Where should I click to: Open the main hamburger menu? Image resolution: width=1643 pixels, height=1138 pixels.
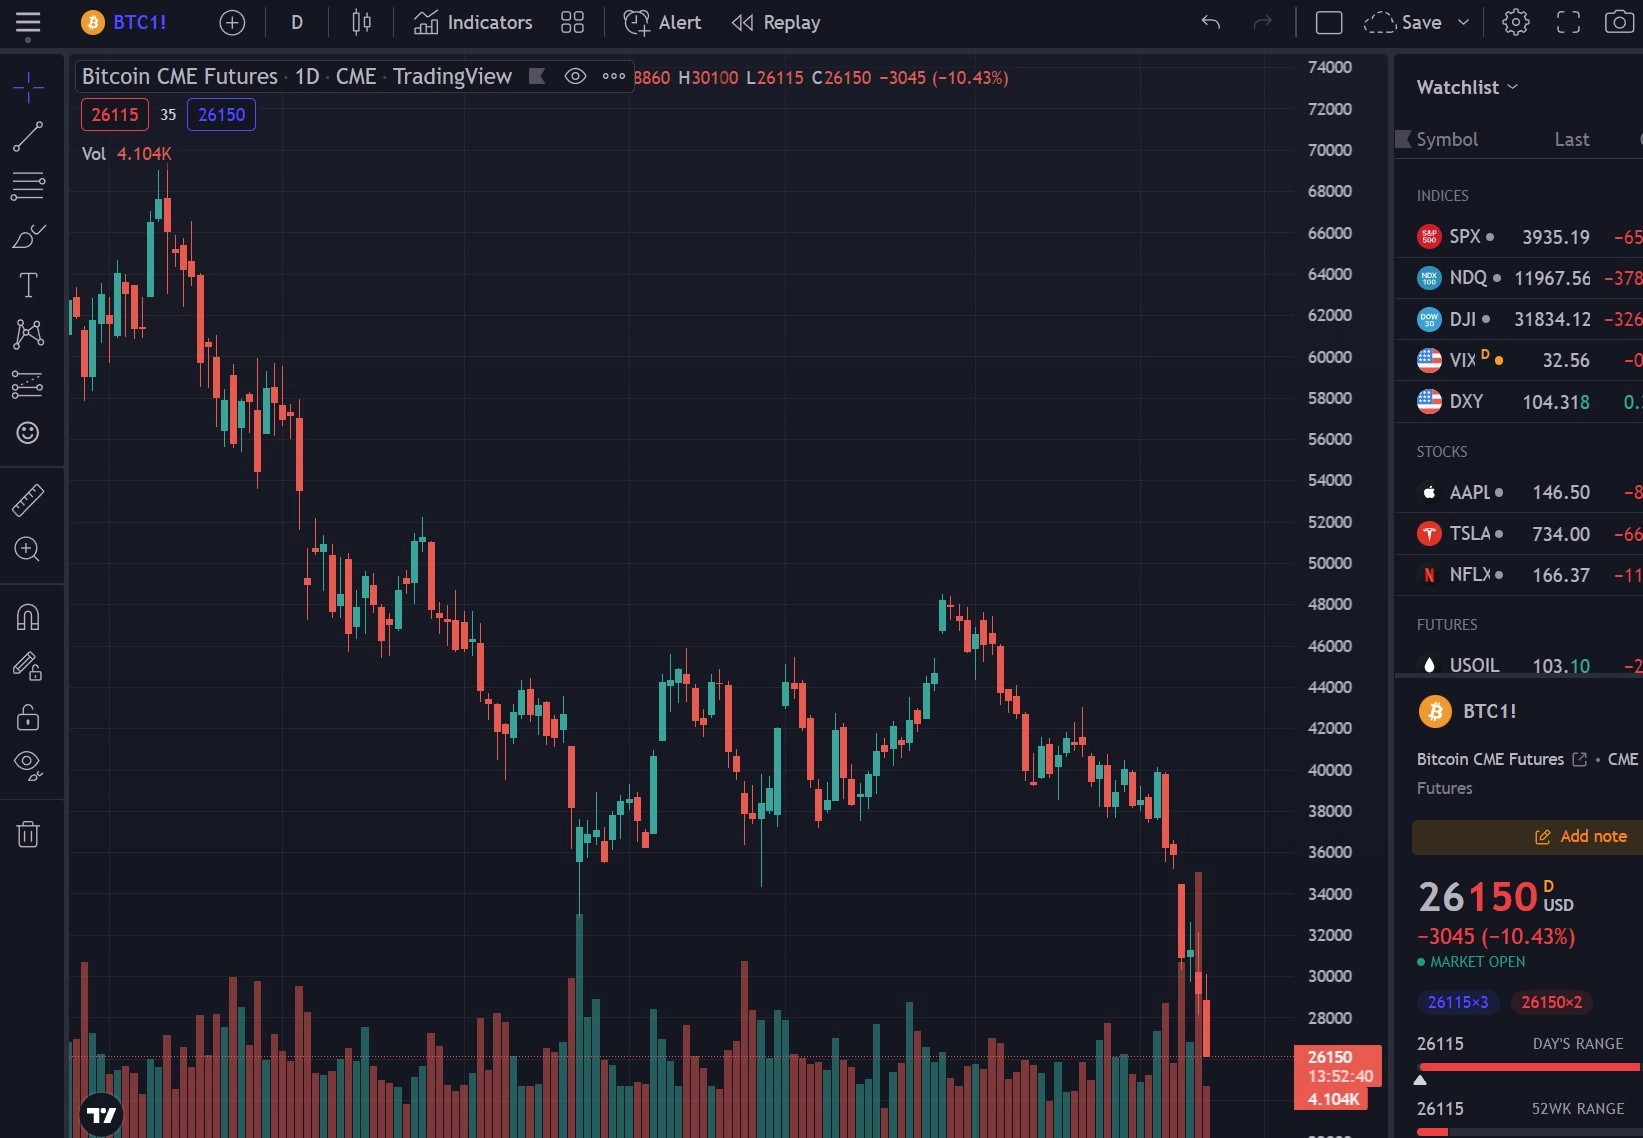[x=28, y=22]
